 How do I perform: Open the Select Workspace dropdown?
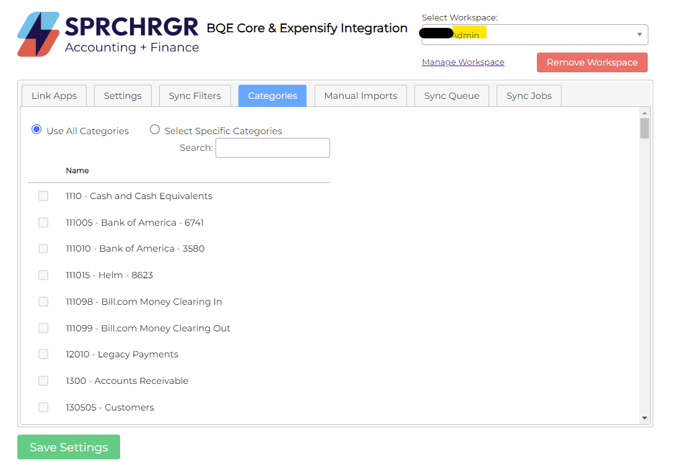tap(534, 34)
